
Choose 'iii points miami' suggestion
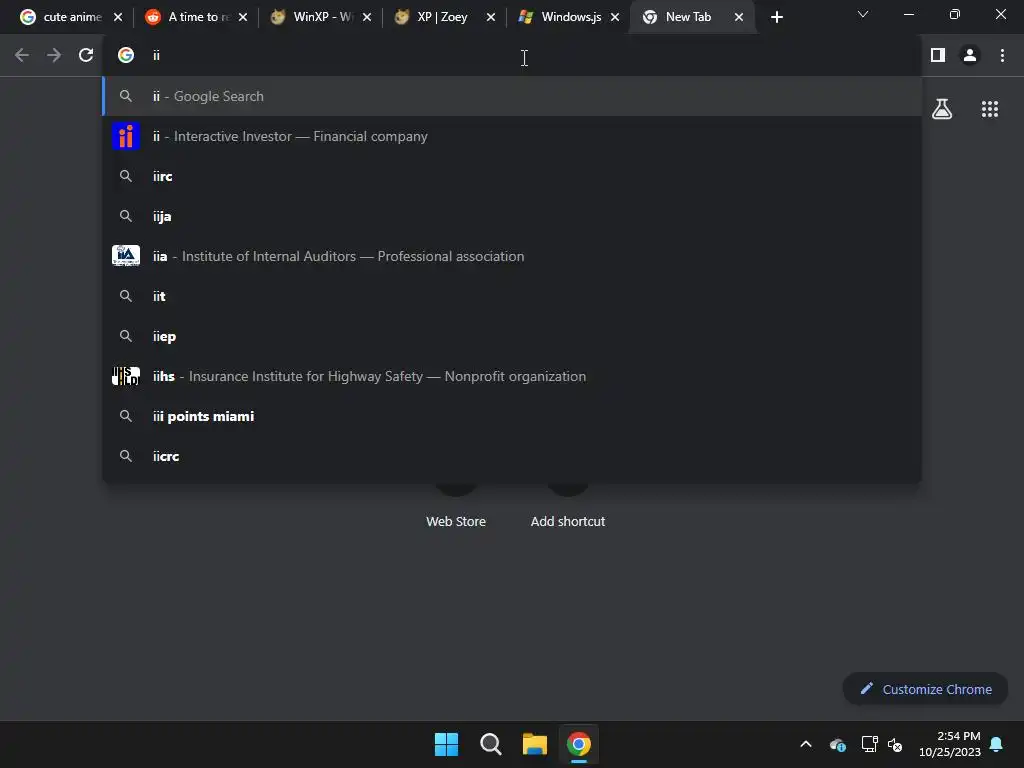click(x=512, y=416)
